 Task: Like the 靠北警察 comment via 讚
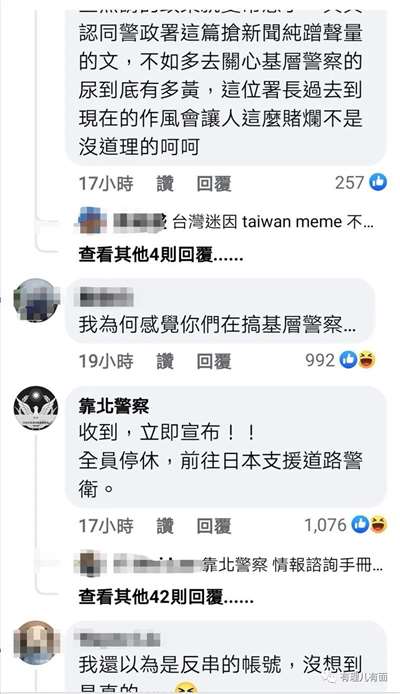tap(165, 526)
